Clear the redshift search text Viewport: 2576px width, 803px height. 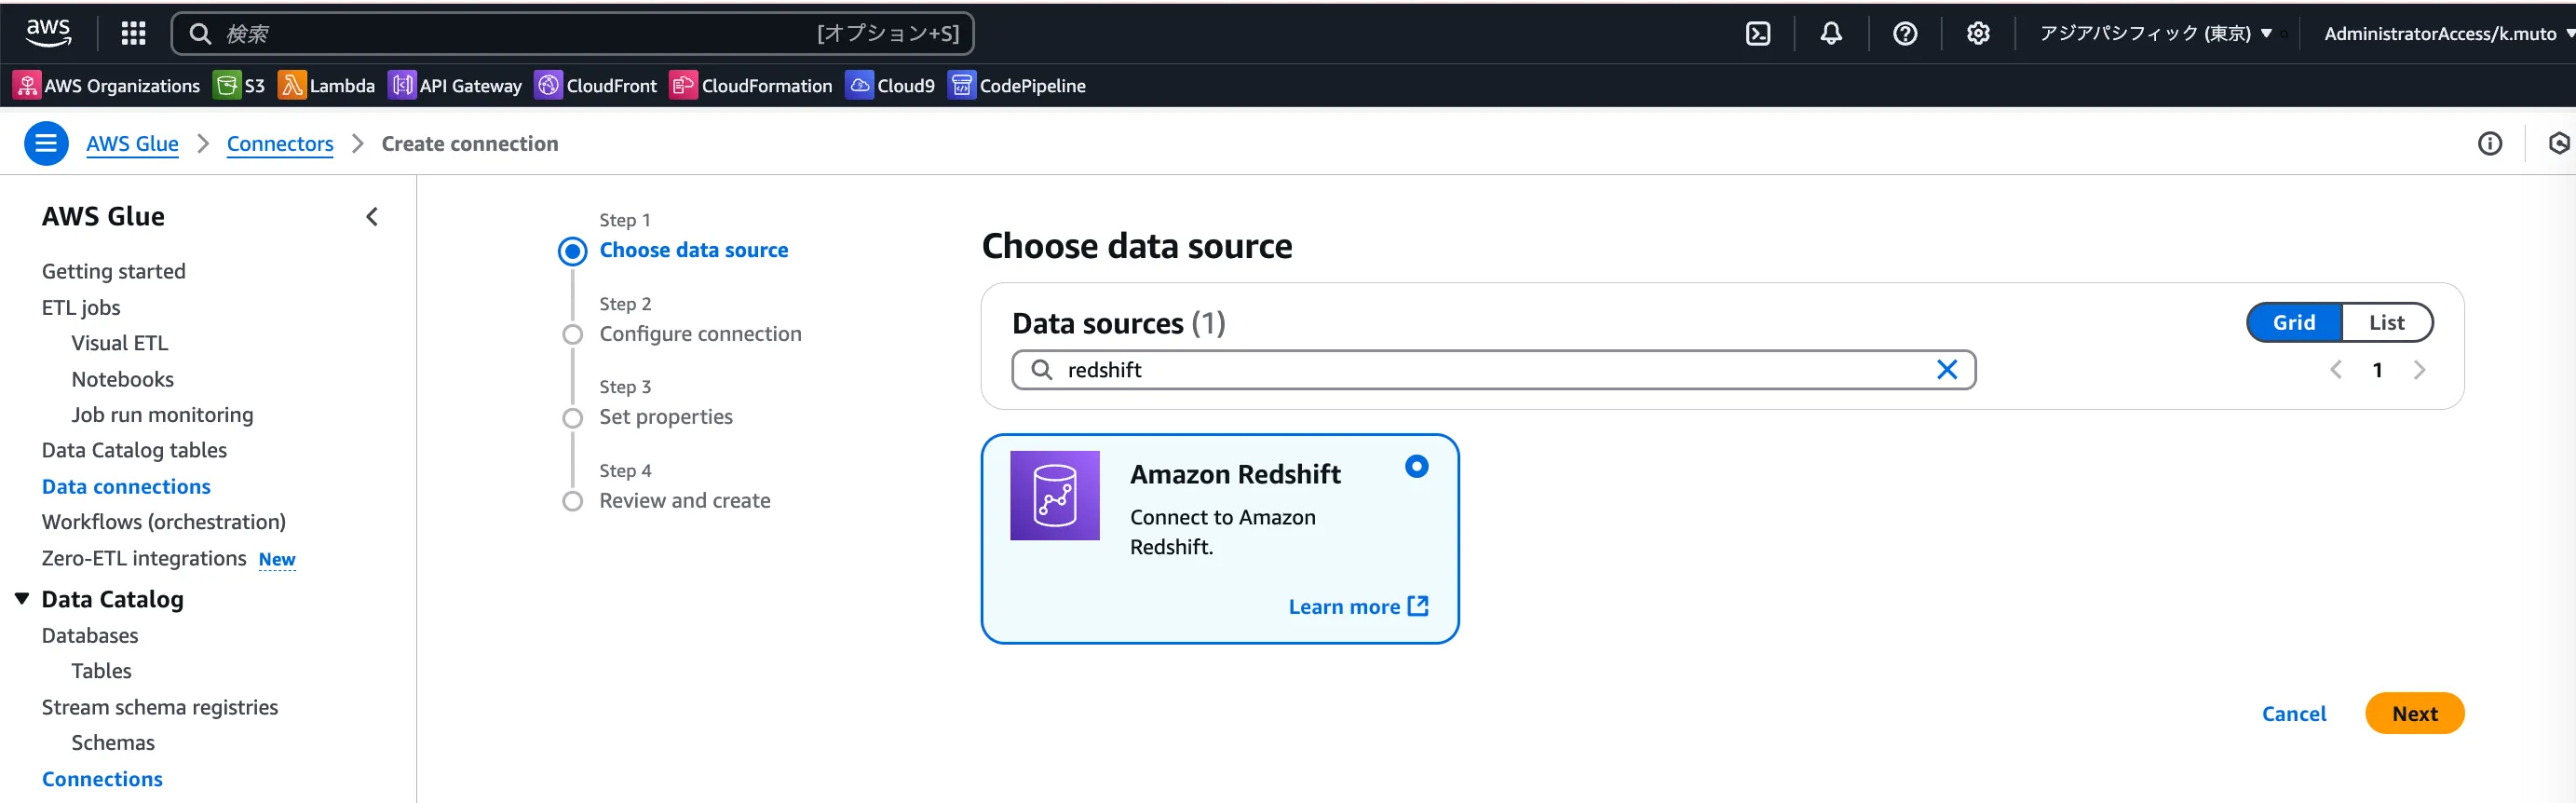point(1946,370)
